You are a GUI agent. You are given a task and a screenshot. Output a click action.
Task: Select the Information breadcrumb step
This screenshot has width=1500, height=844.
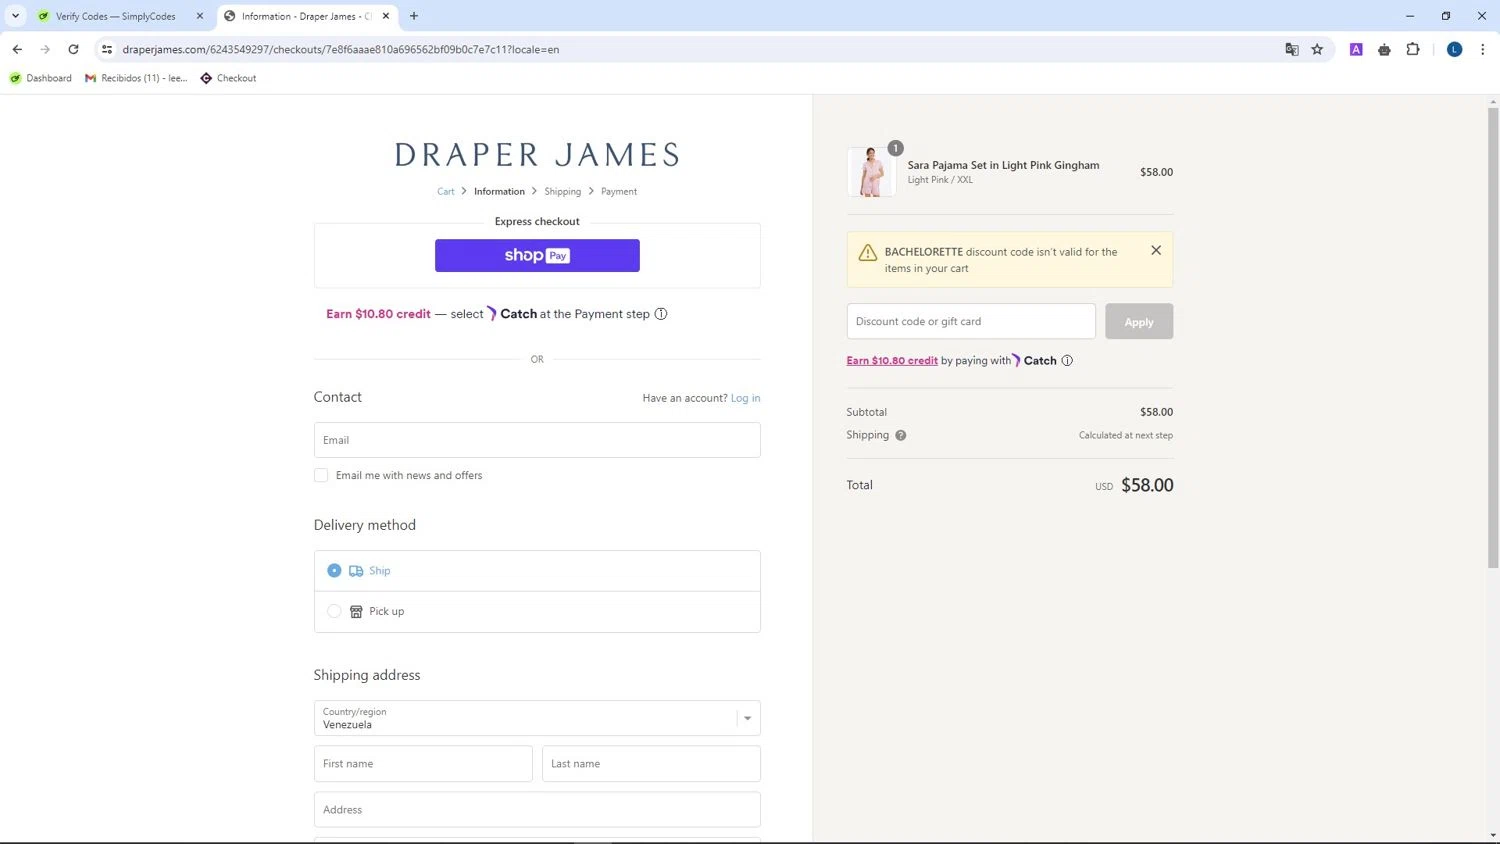click(499, 191)
